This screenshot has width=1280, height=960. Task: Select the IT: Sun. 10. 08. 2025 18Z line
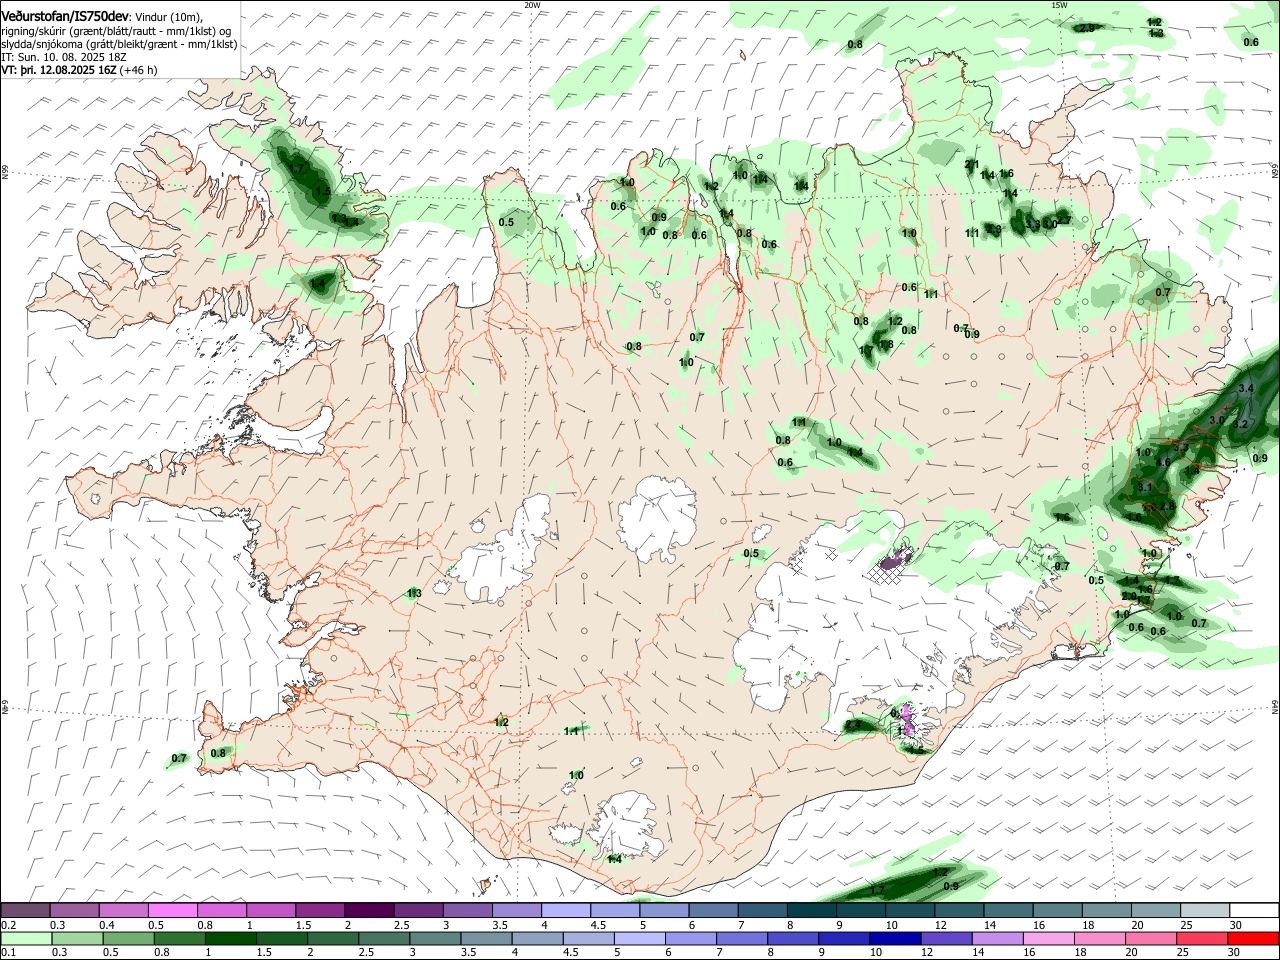click(x=64, y=57)
